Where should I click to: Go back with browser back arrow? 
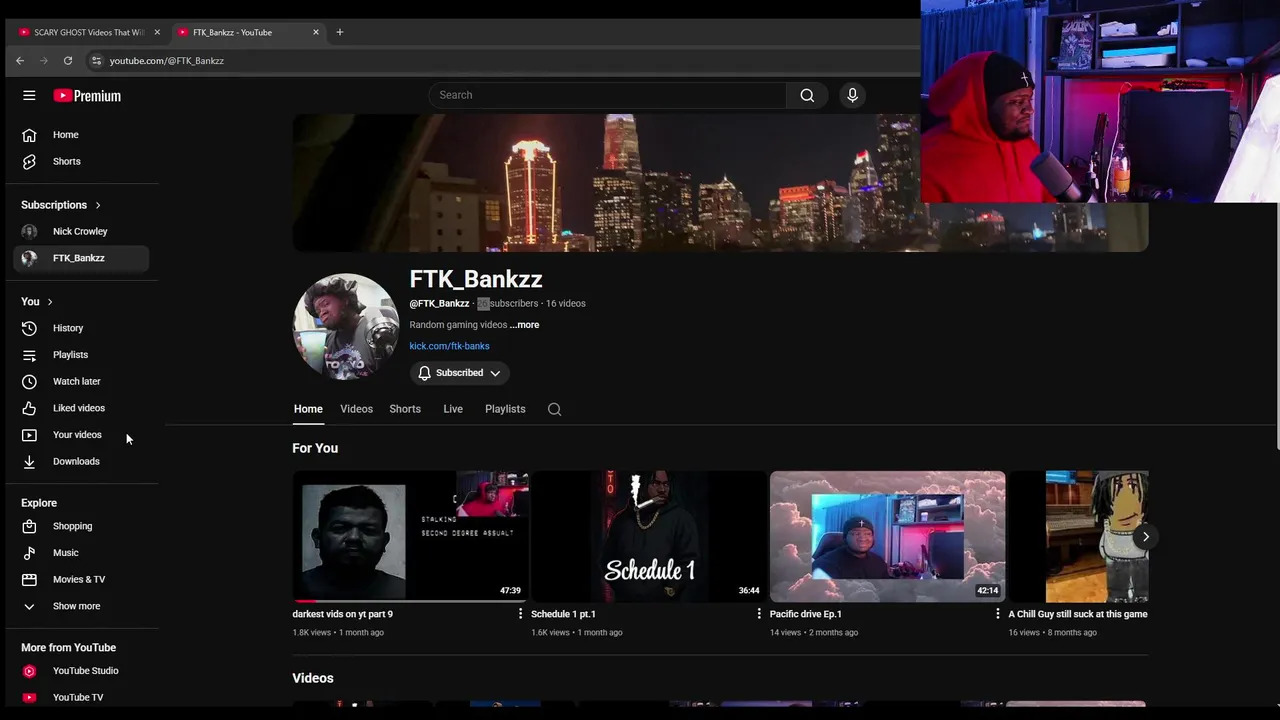click(x=20, y=61)
